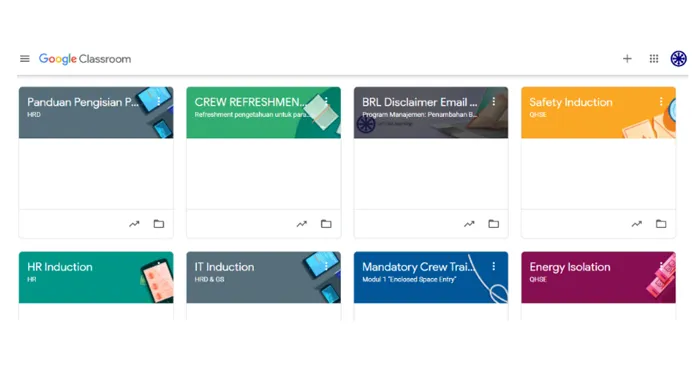
Task: Open Drive folder for Panduan Pengisian class
Action: click(158, 224)
